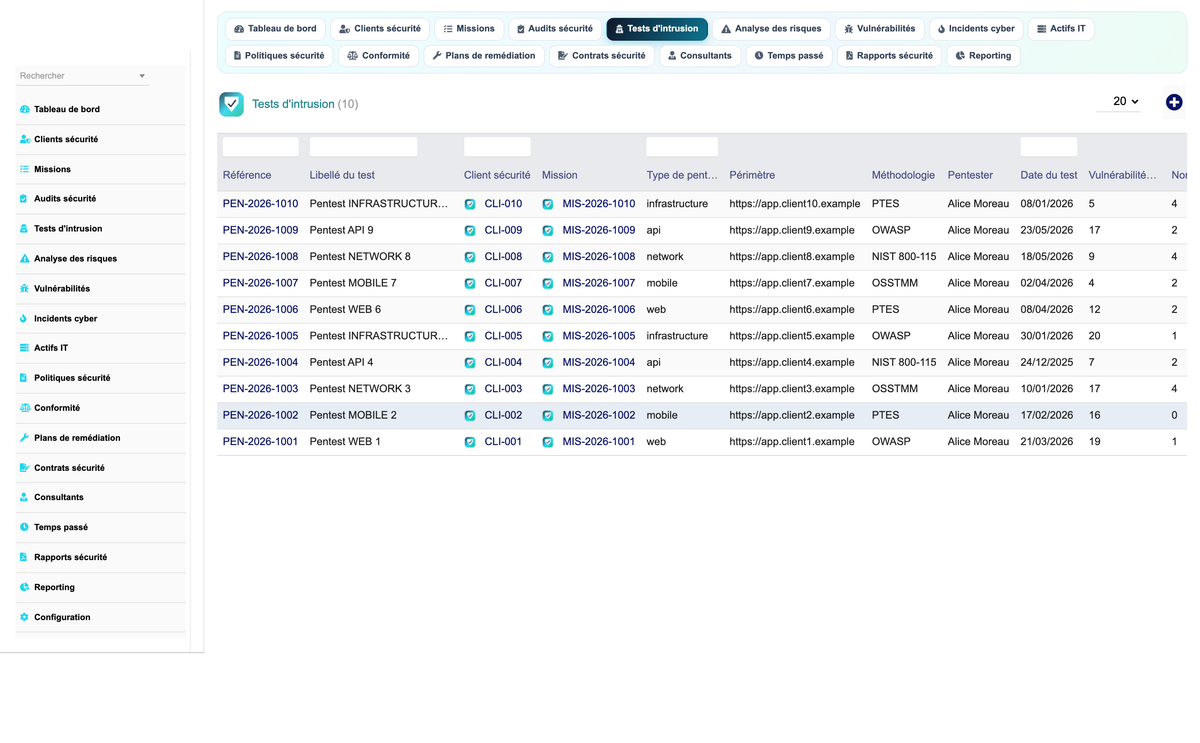Open the Conformité top tab
This screenshot has width=1200, height=743.
click(x=379, y=56)
